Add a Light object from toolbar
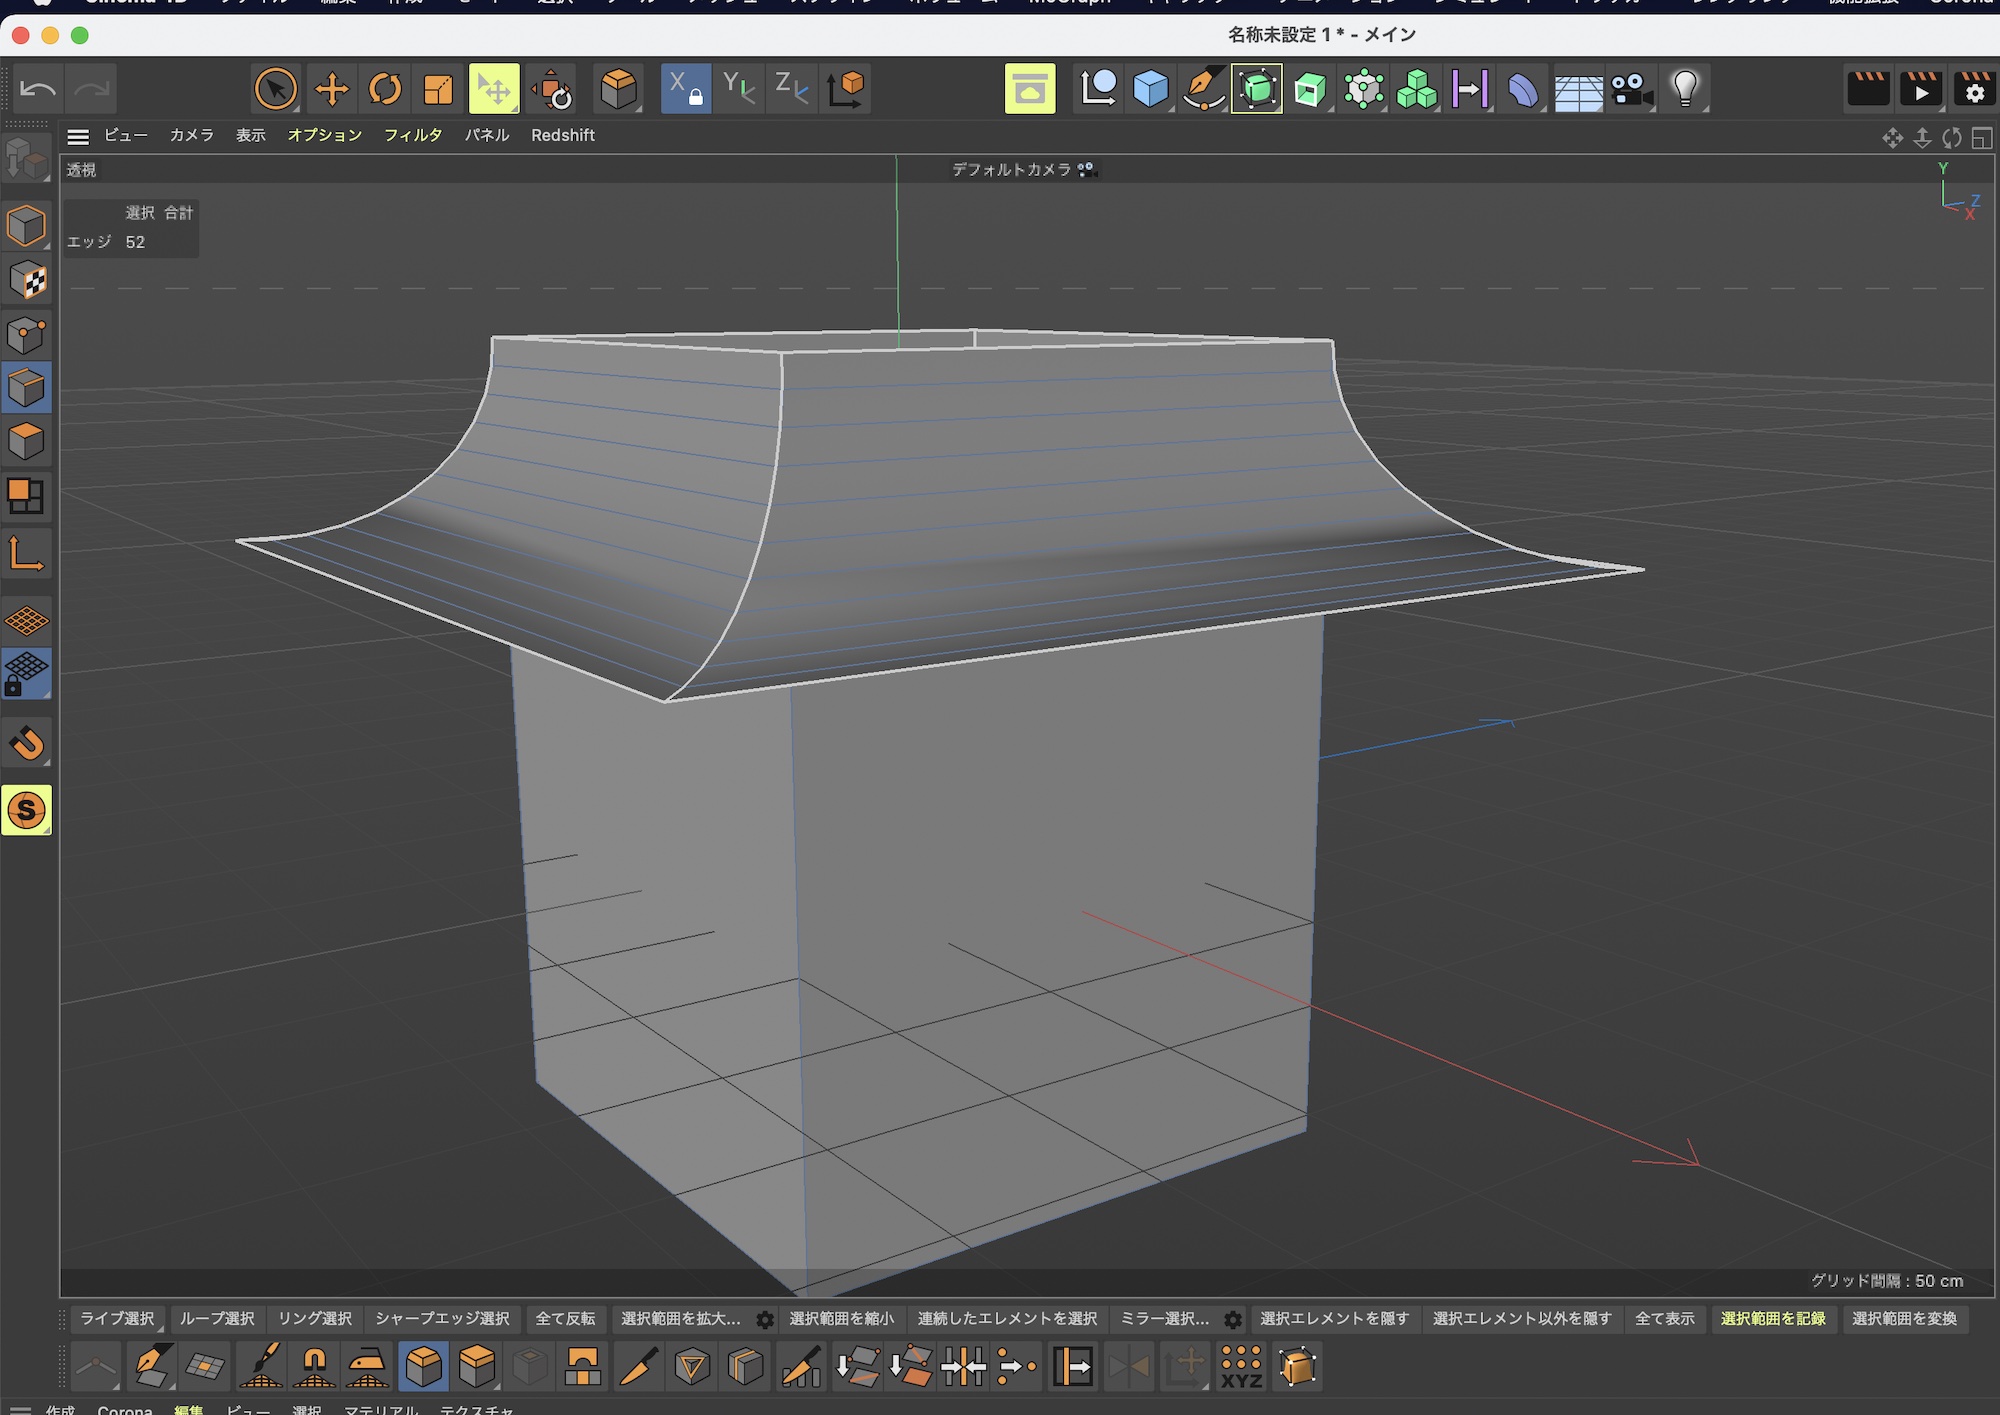The width and height of the screenshot is (2000, 1415). coord(1685,89)
